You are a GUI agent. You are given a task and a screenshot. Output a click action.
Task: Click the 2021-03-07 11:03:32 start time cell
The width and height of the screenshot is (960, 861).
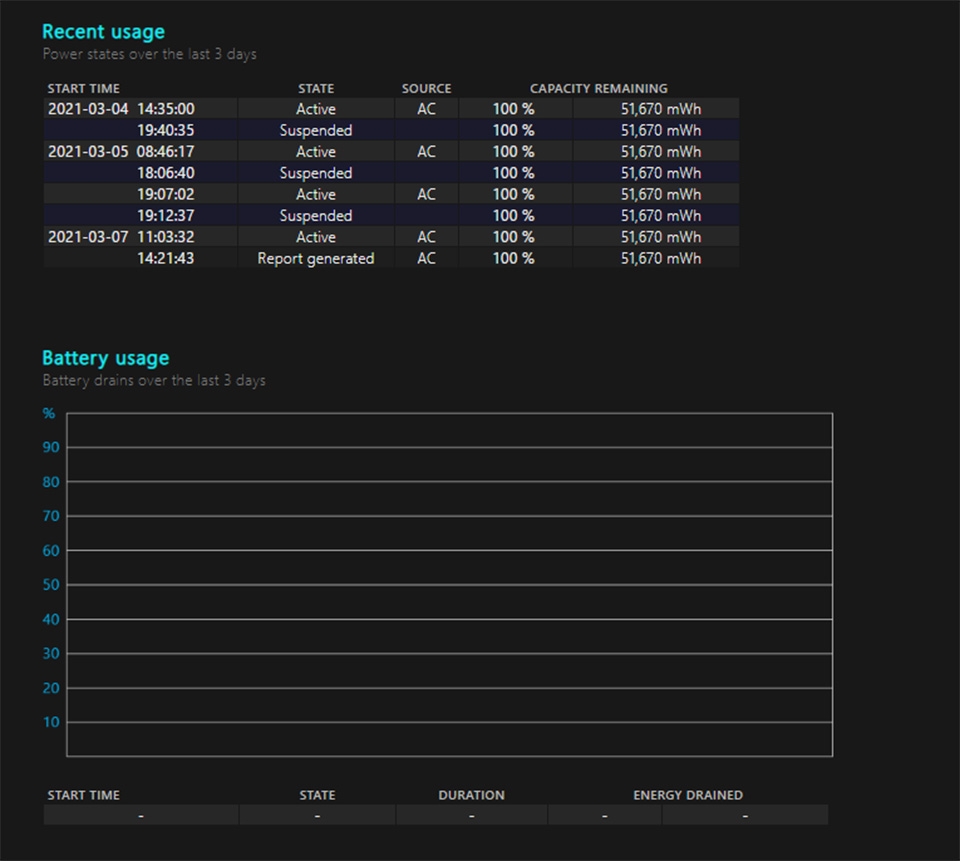click(121, 237)
